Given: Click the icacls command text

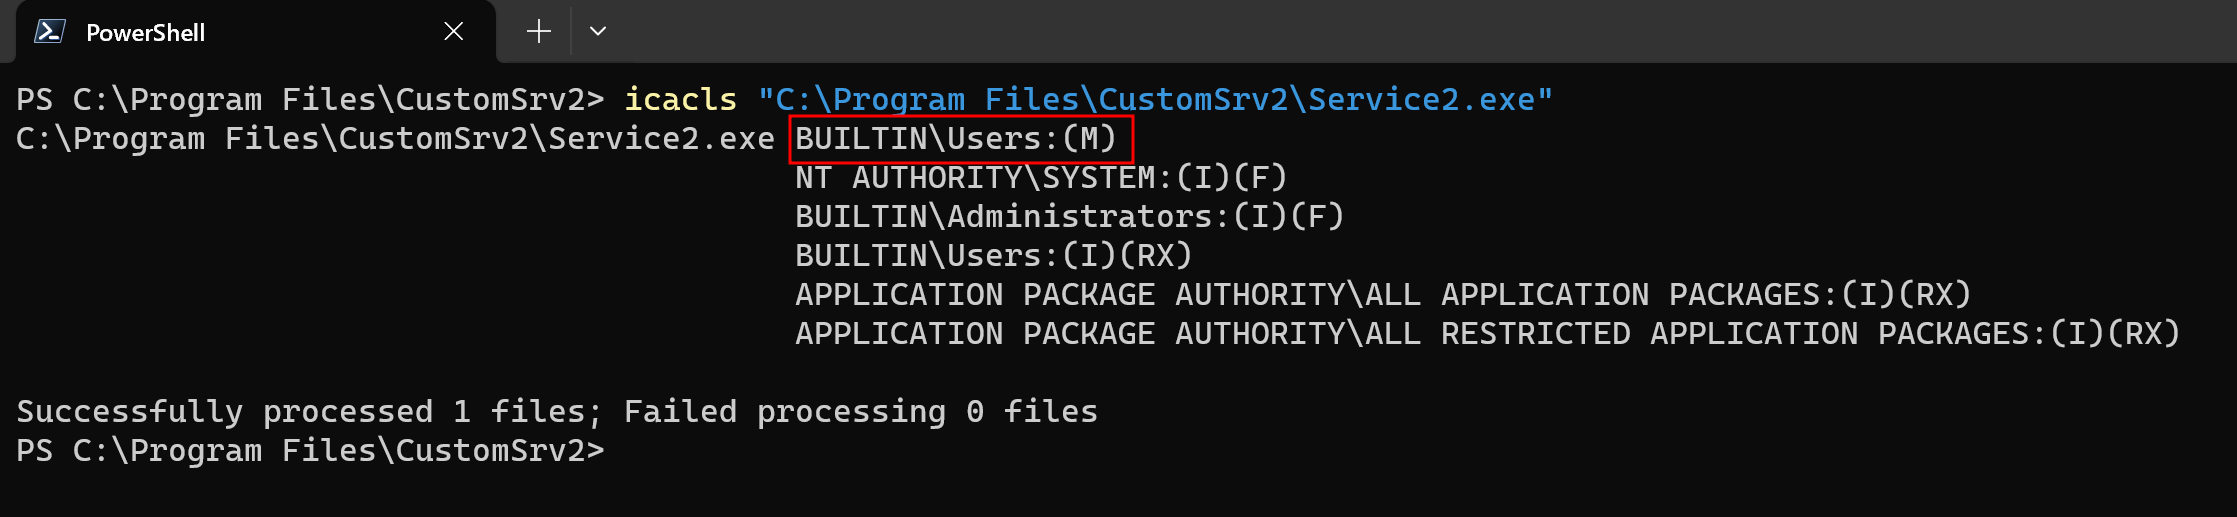Looking at the screenshot, I should pyautogui.click(x=680, y=99).
